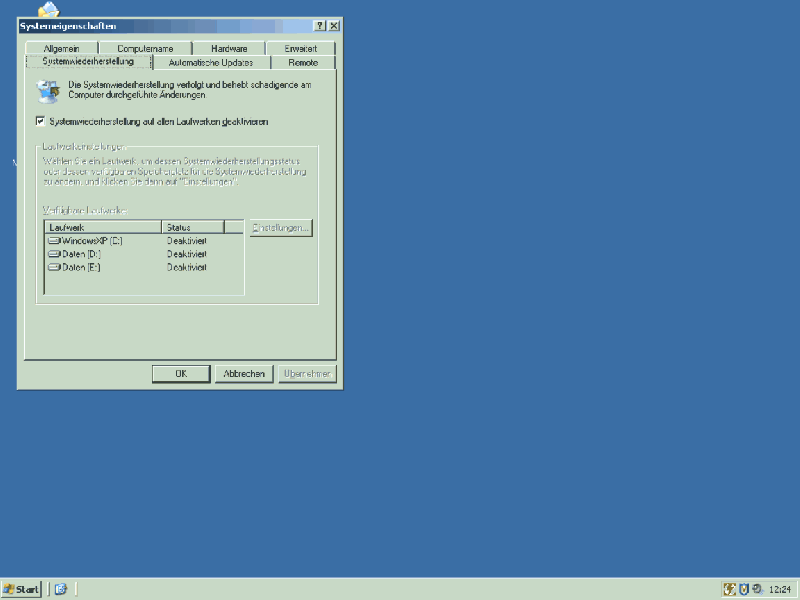
Task: Uncheck Systemwiederherstellung auf allen Laufwerken deaktivieren
Action: [x=40, y=121]
